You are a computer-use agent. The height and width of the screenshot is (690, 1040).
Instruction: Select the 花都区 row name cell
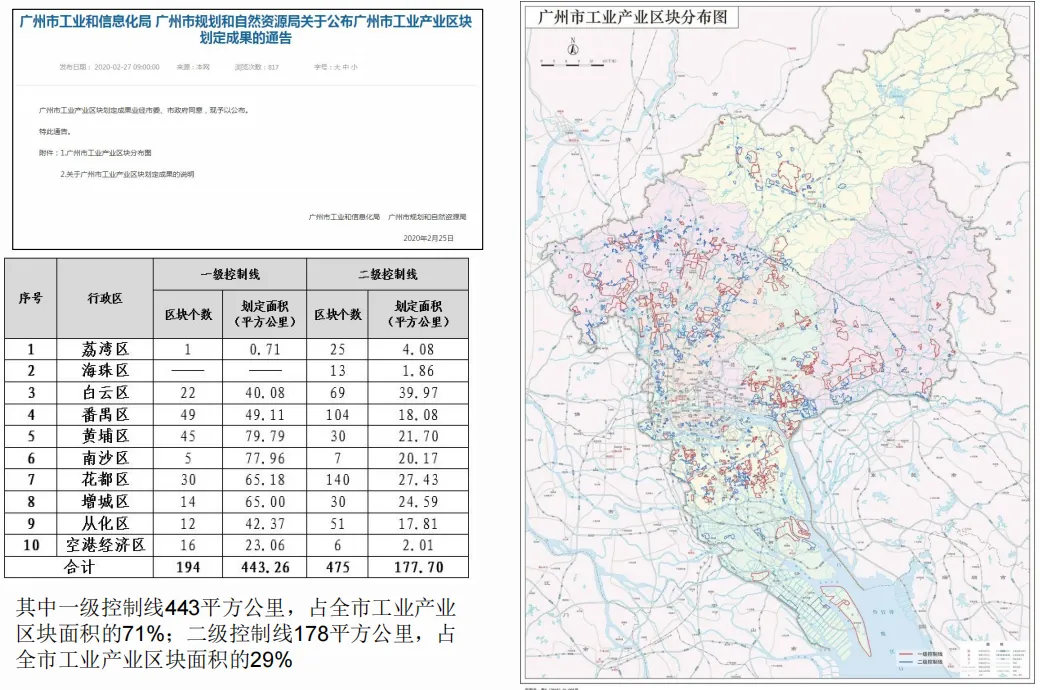click(x=105, y=480)
